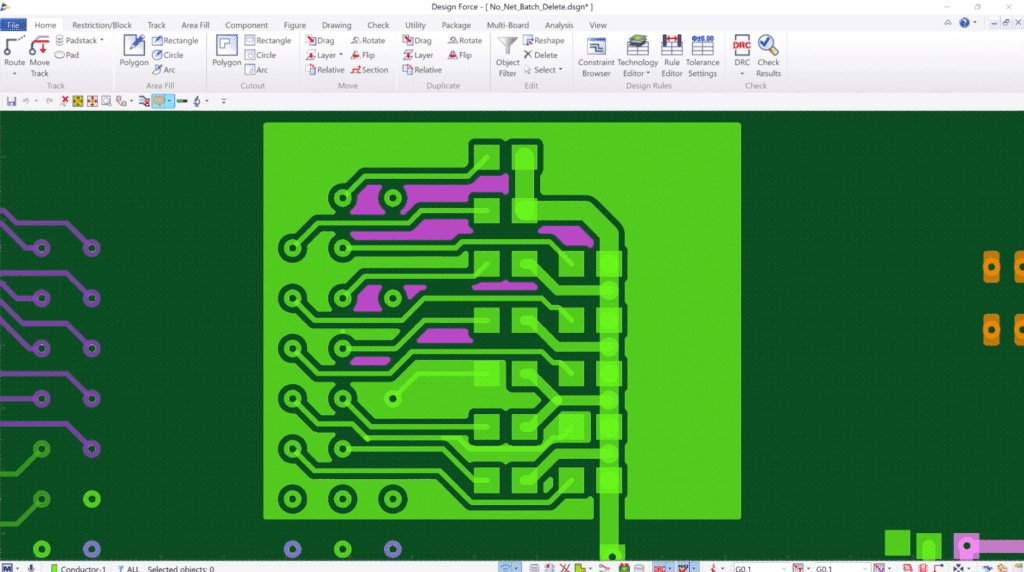Click Drag in the Move group

tap(320, 40)
